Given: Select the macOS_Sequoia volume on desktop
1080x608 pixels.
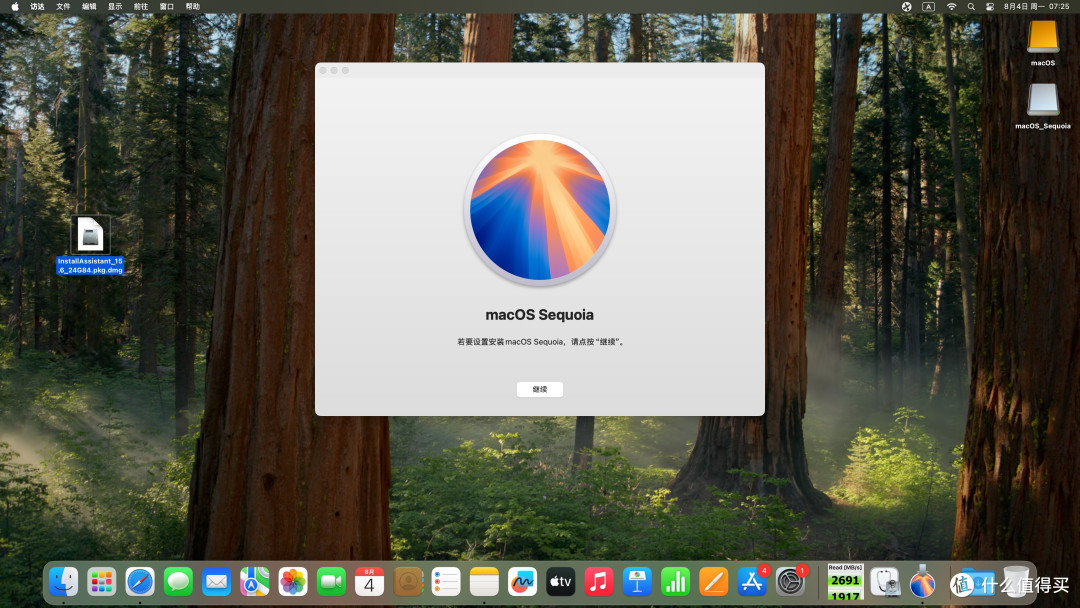Looking at the screenshot, I should coord(1043,107).
